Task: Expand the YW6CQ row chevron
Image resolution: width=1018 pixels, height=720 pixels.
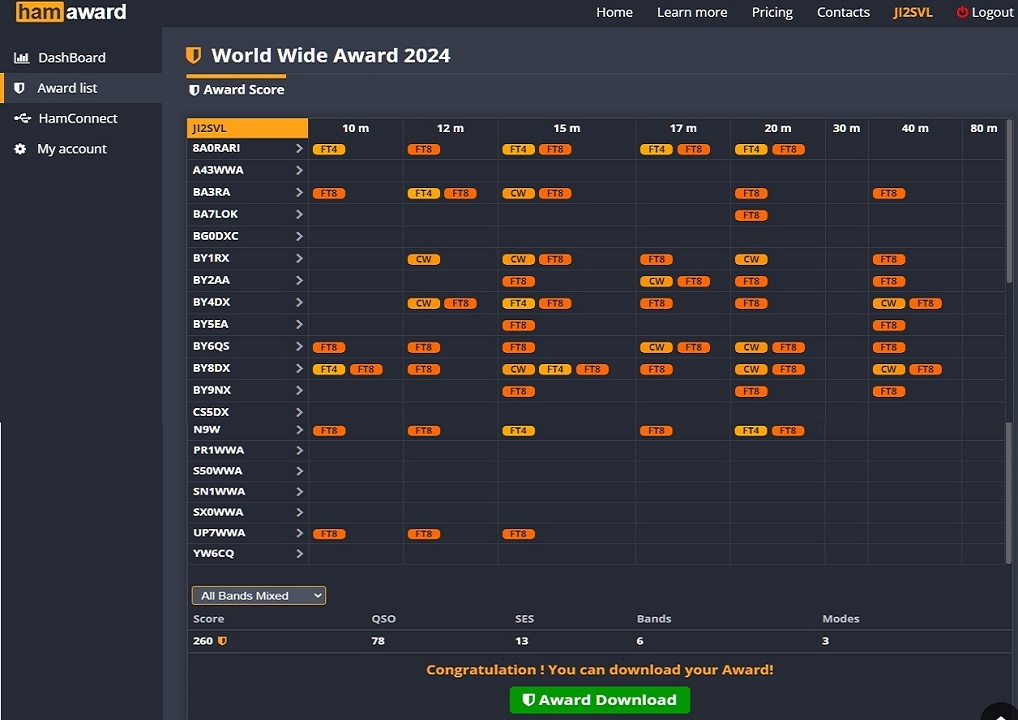Action: click(x=298, y=553)
